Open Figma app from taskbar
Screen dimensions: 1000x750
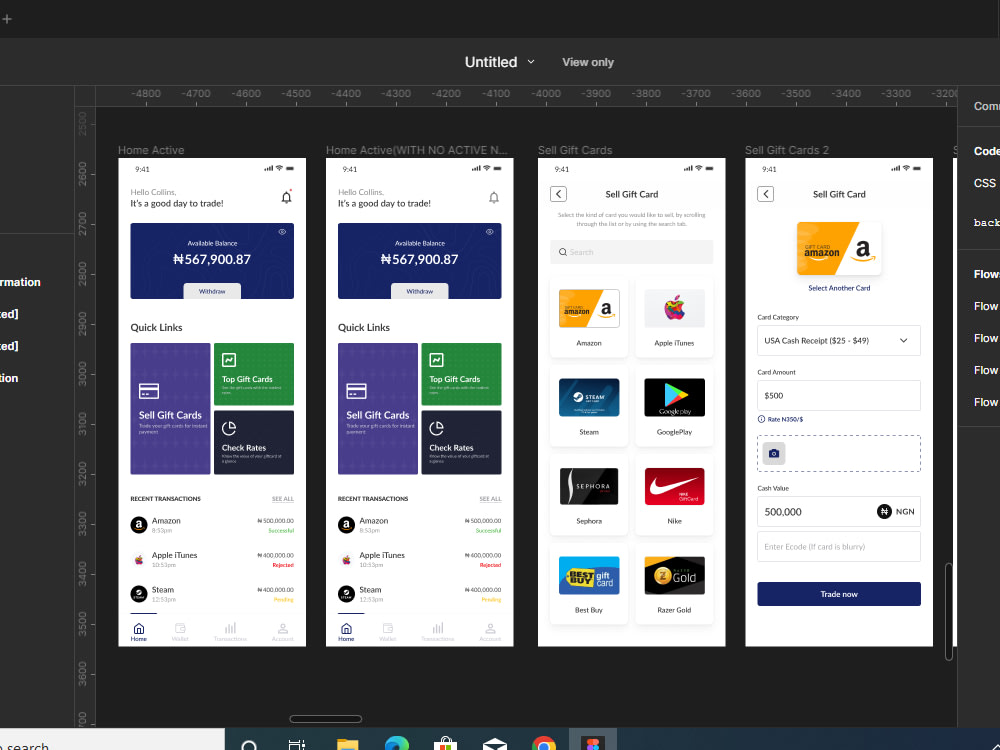[592, 742]
